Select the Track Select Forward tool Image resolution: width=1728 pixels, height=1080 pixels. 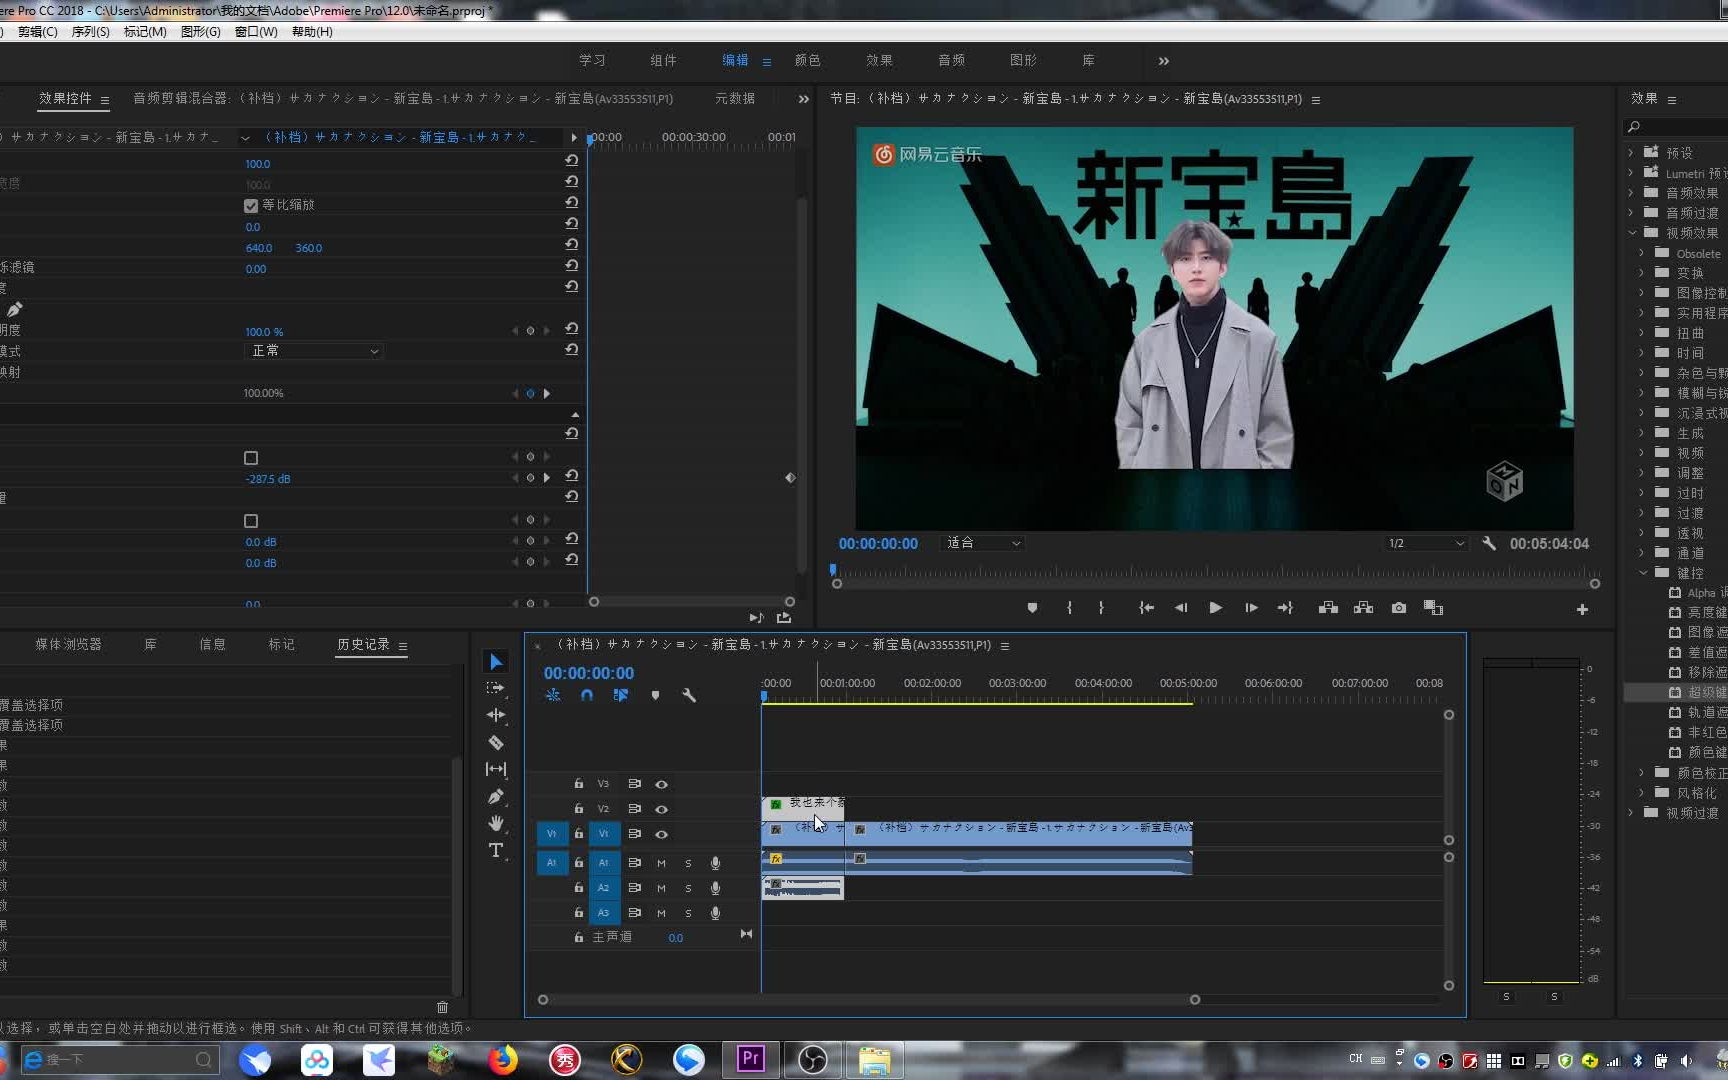(x=496, y=688)
